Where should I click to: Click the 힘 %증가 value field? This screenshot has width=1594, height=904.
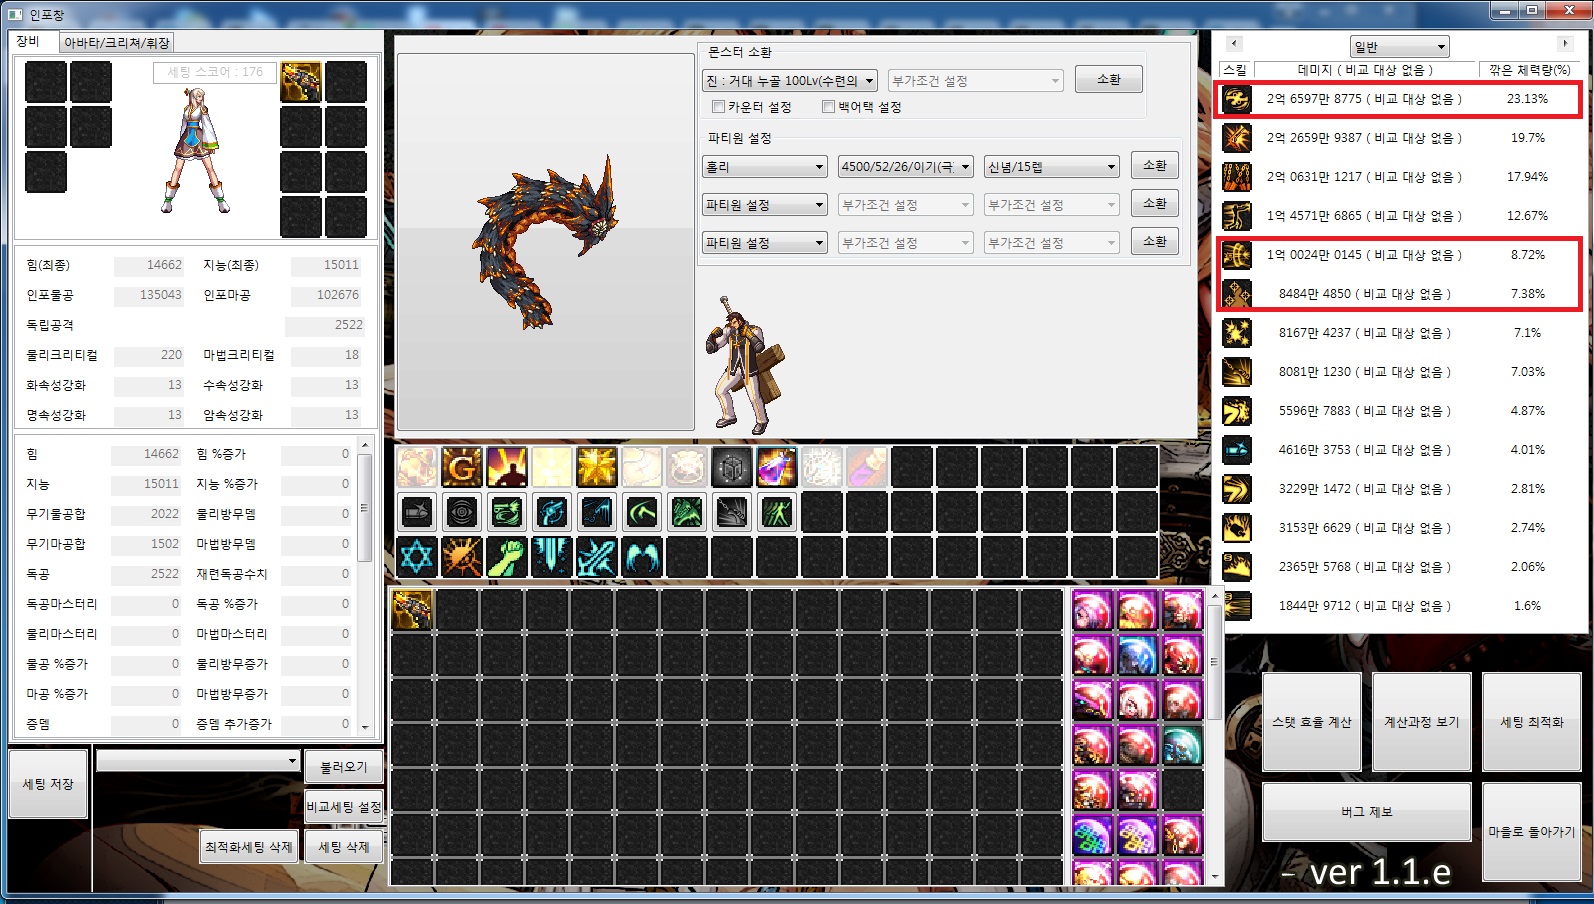[317, 454]
